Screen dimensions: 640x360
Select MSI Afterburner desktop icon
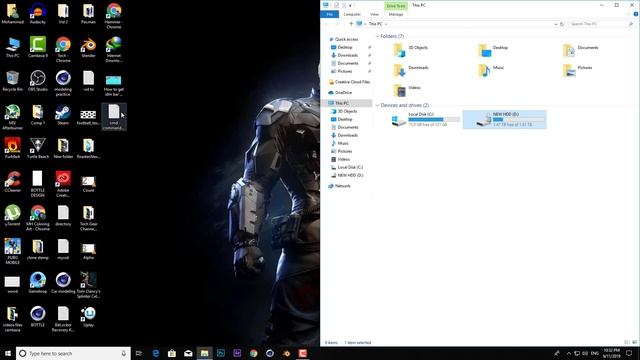point(12,117)
